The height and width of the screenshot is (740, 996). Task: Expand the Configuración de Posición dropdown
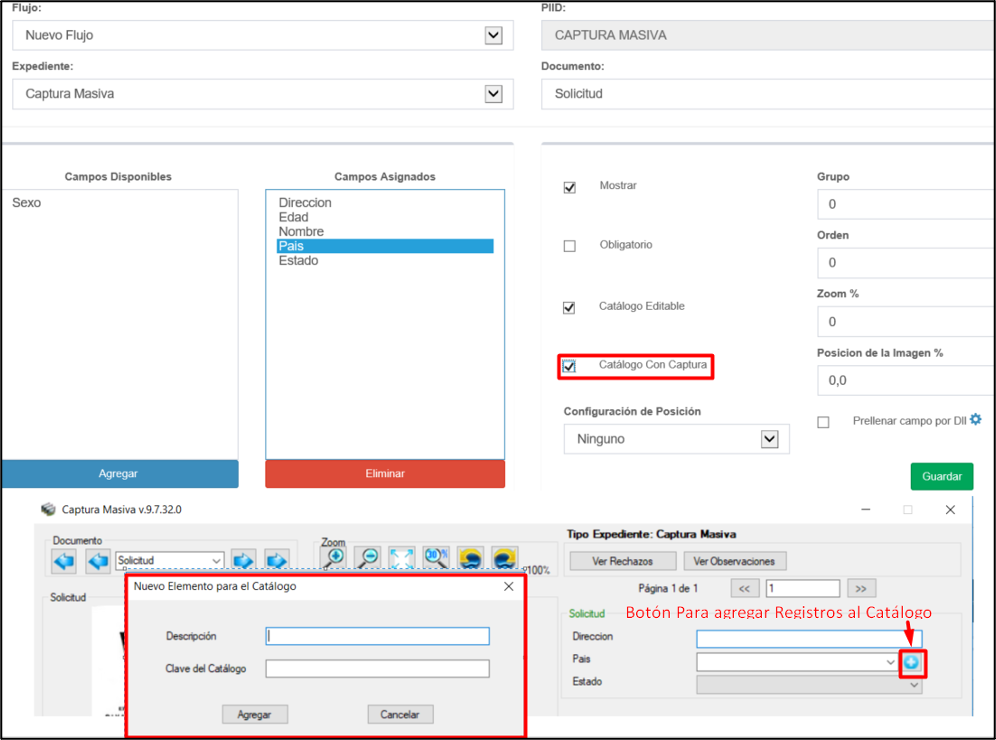coord(769,439)
